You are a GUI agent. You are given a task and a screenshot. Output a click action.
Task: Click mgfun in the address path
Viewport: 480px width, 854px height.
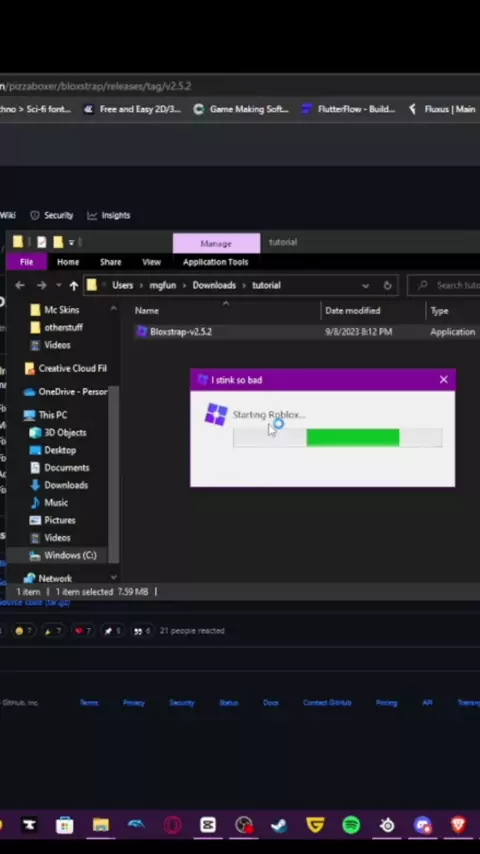162,285
